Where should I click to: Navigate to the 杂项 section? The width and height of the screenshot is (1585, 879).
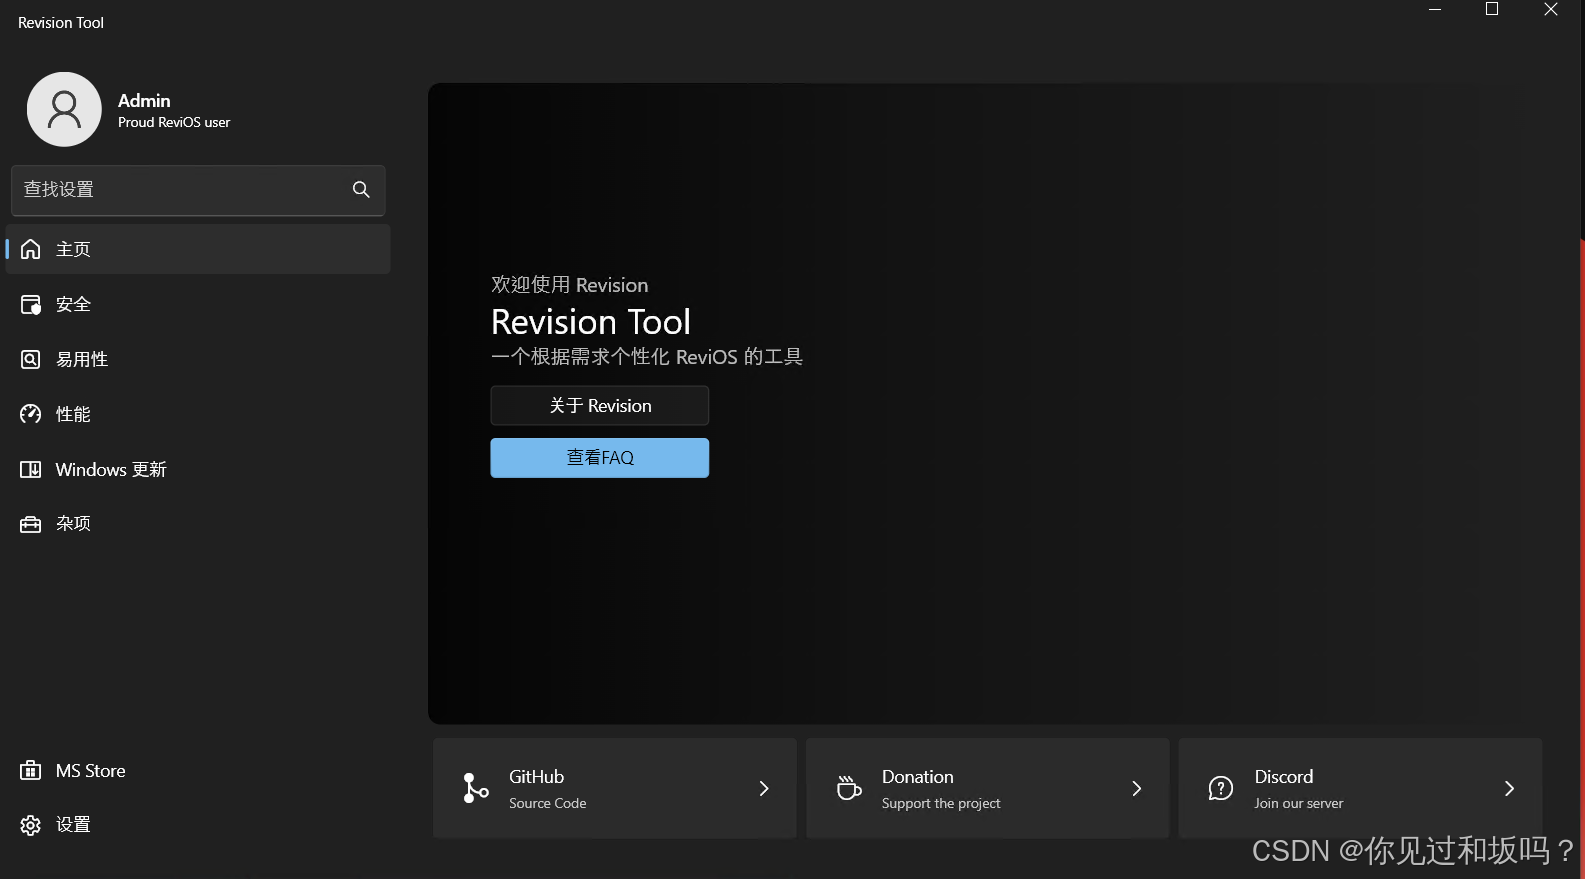(198, 524)
